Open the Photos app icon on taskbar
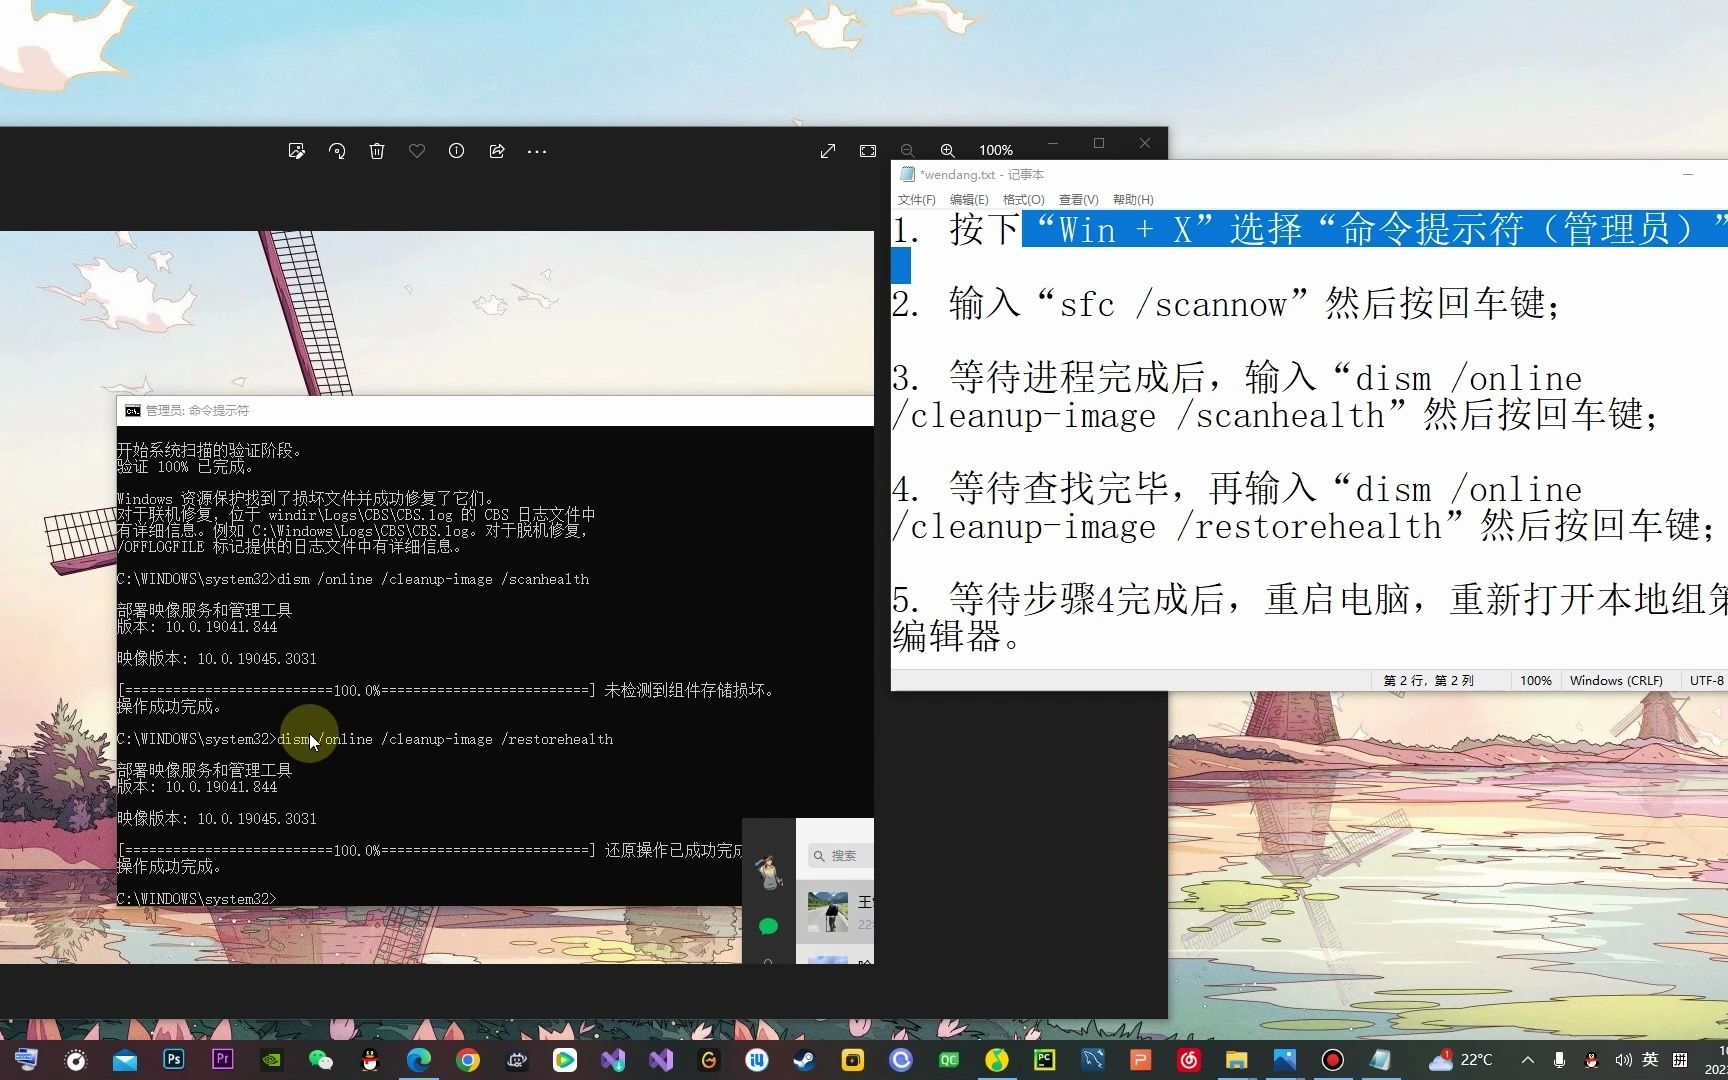This screenshot has height=1080, width=1728. coord(1285,1060)
